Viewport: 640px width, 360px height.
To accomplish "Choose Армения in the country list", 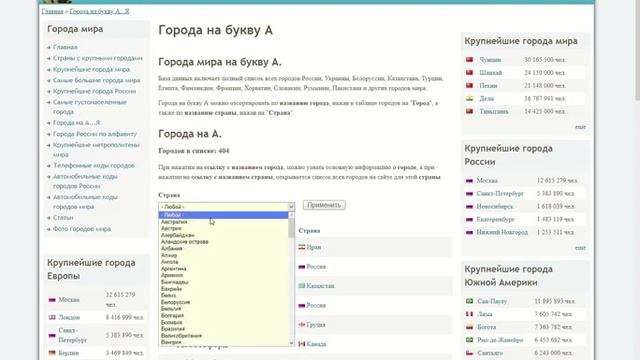I will [172, 275].
